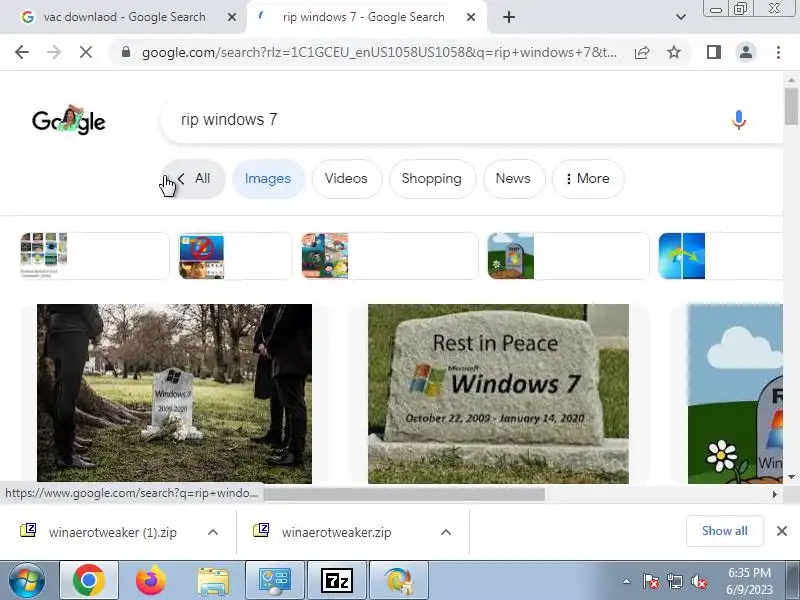800x600 pixels.
Task: Open the suggestion chip with a cartoon collage
Action: pyautogui.click(x=390, y=256)
